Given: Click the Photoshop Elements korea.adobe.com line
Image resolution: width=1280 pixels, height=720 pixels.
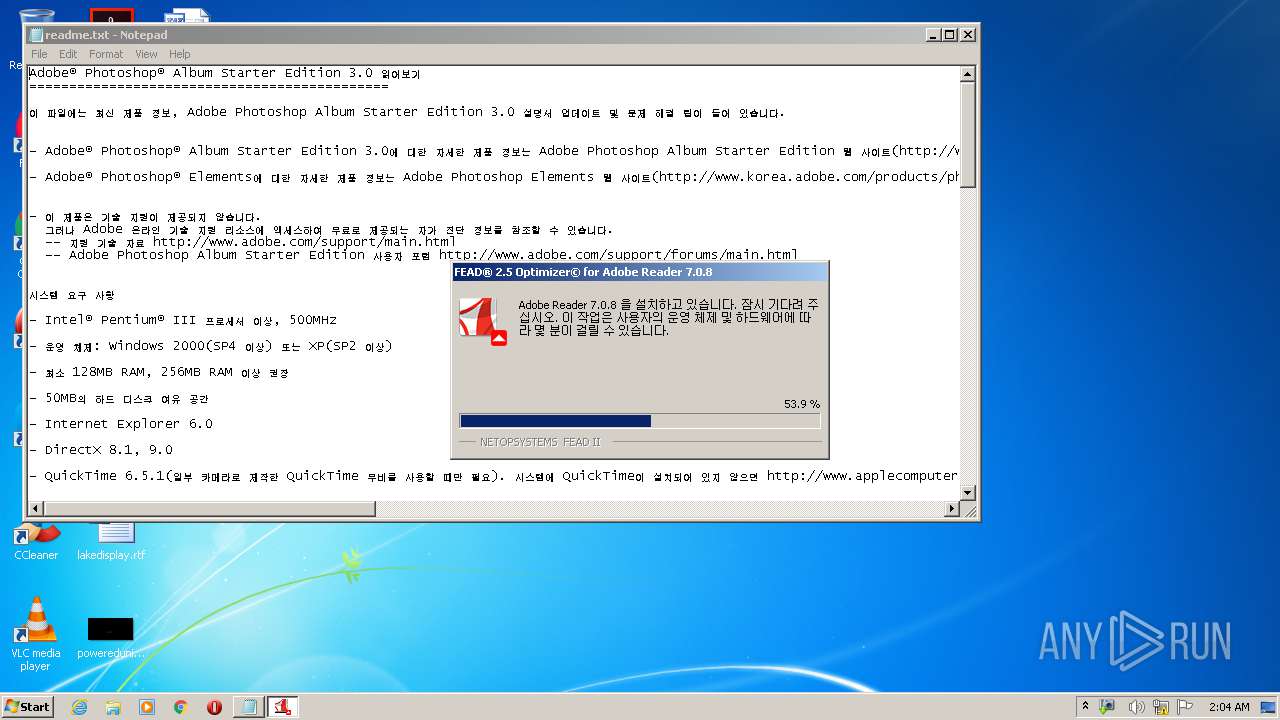Looking at the screenshot, I should (494, 177).
